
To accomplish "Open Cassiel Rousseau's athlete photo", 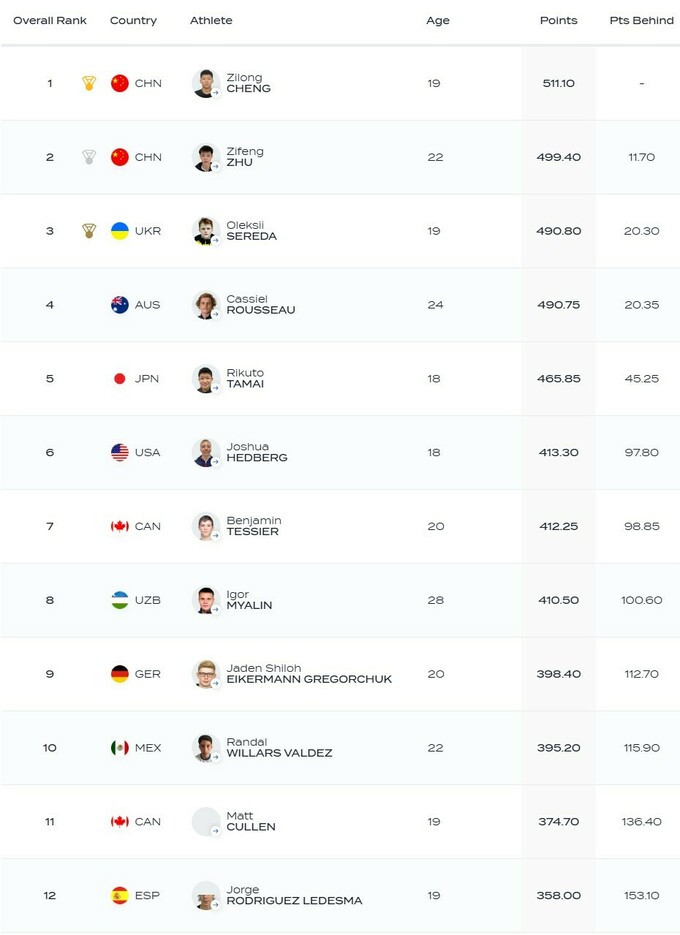I will click(206, 305).
